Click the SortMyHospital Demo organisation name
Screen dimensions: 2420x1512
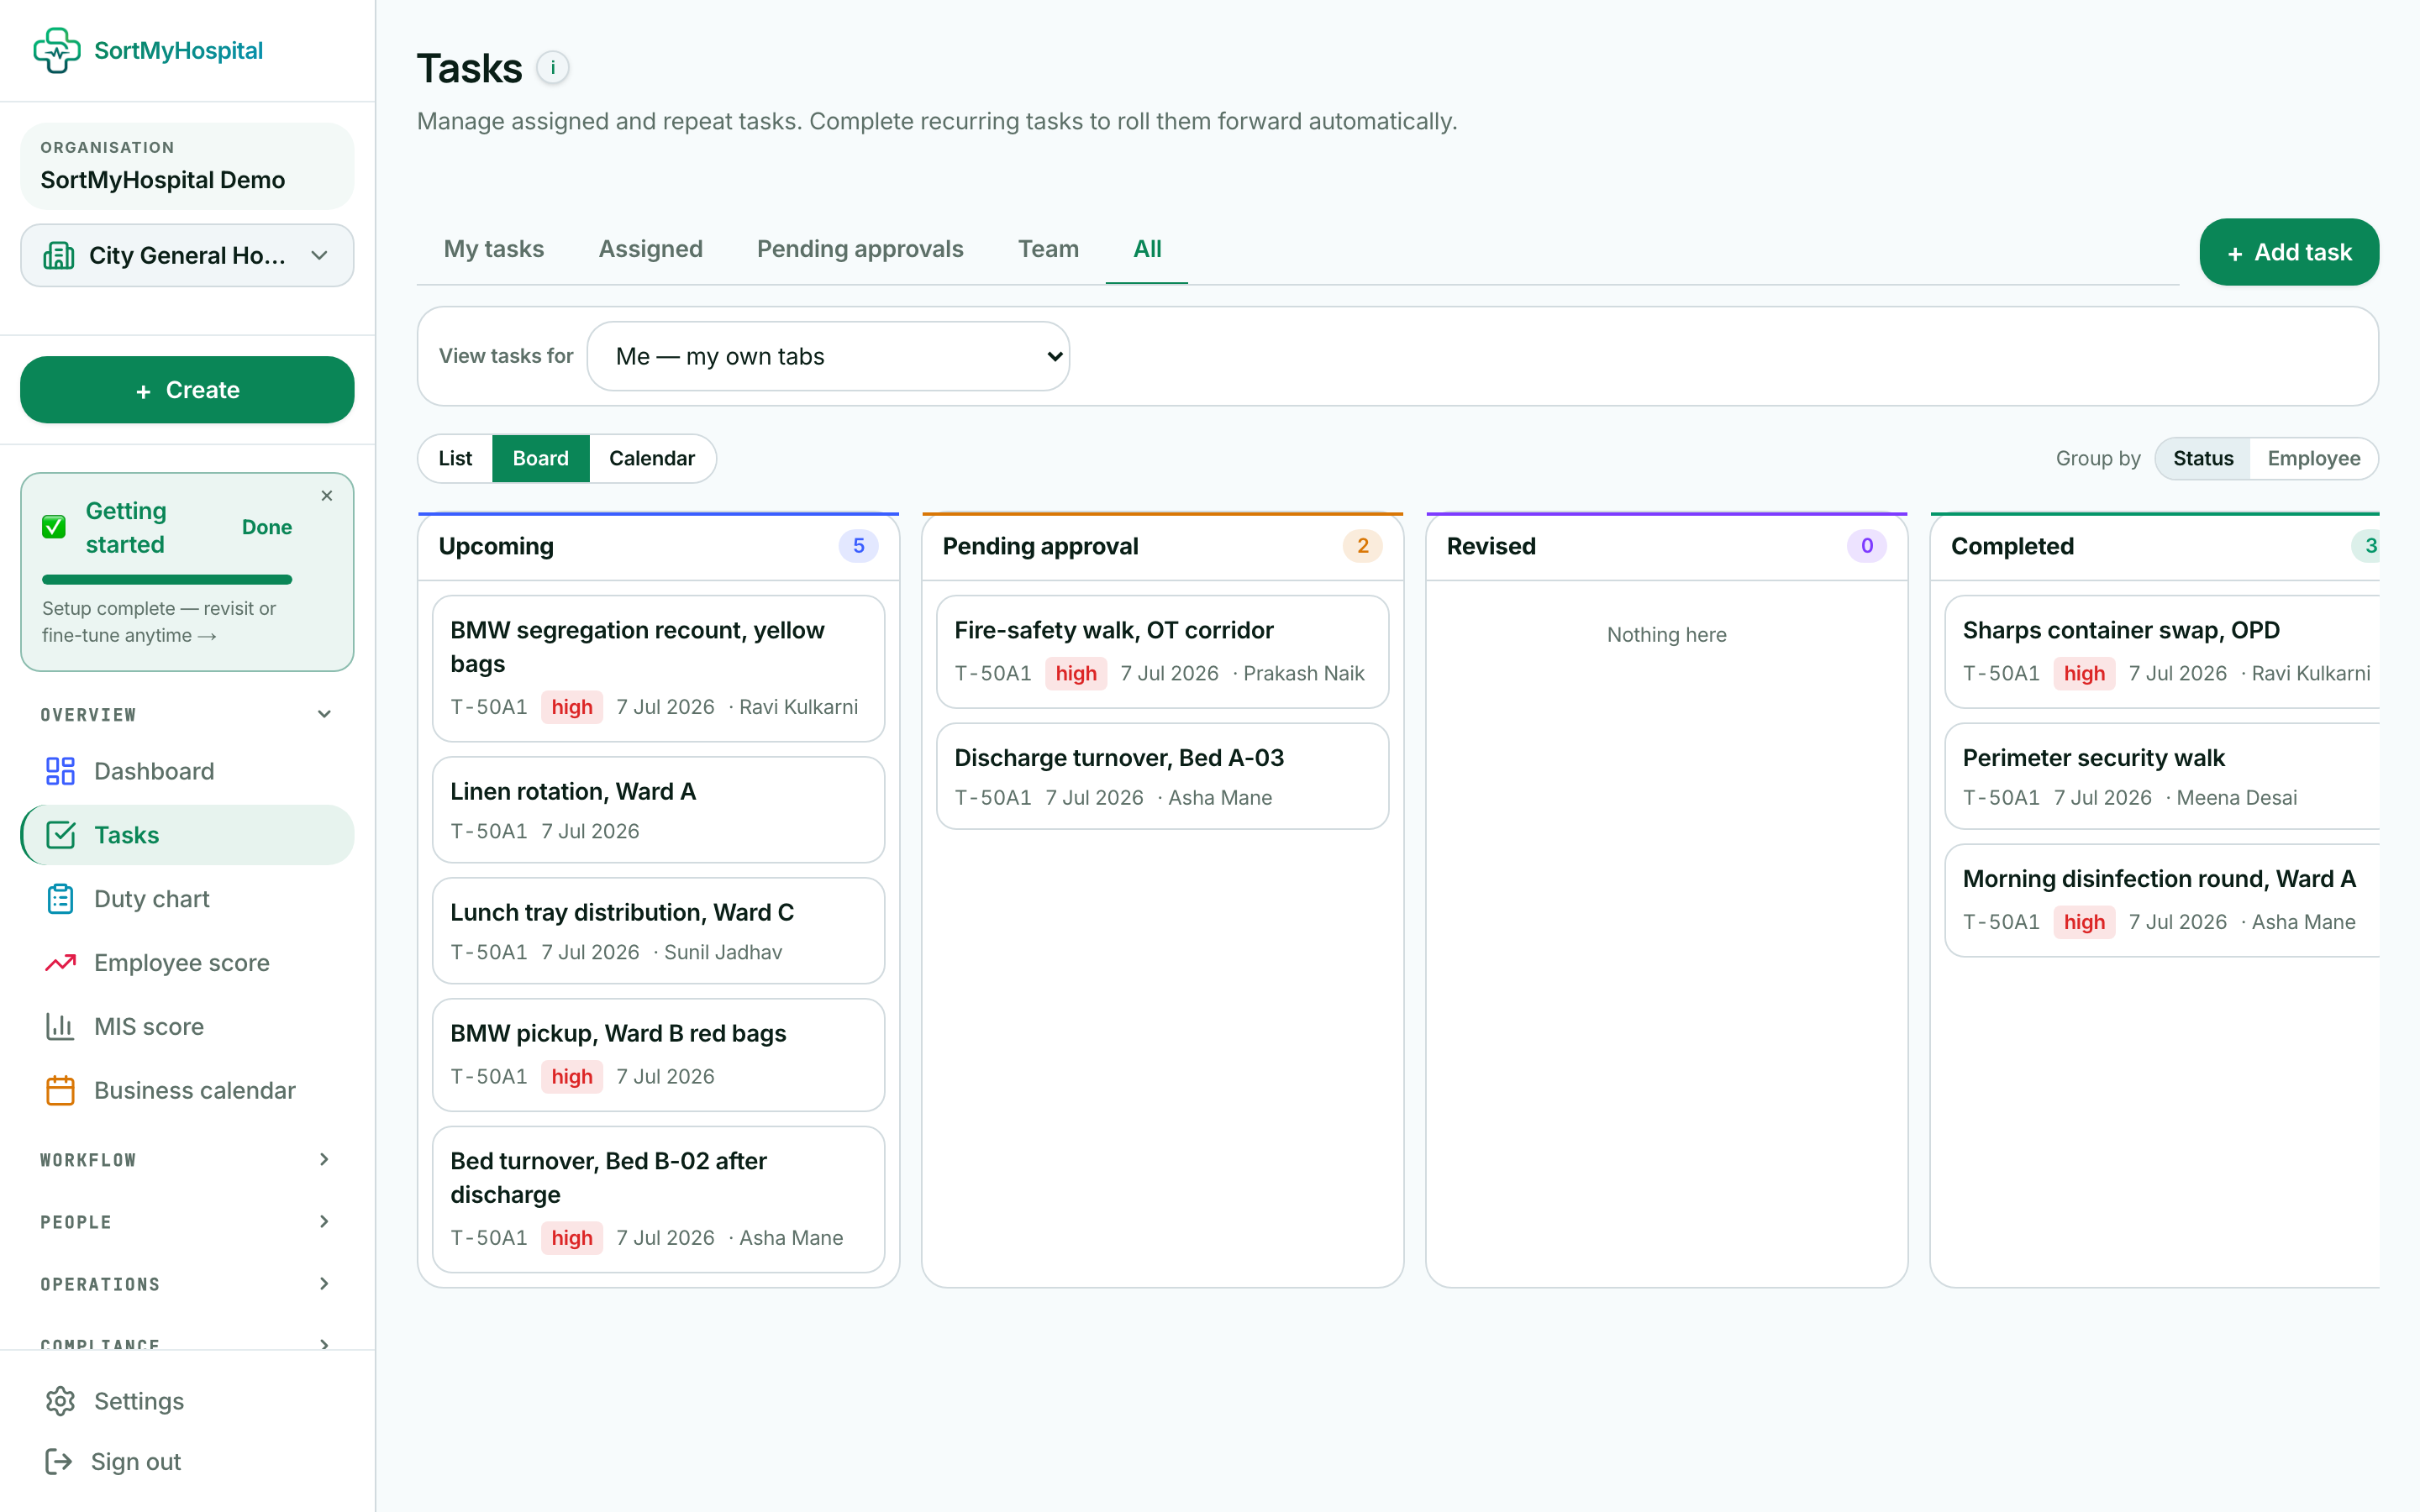click(163, 180)
